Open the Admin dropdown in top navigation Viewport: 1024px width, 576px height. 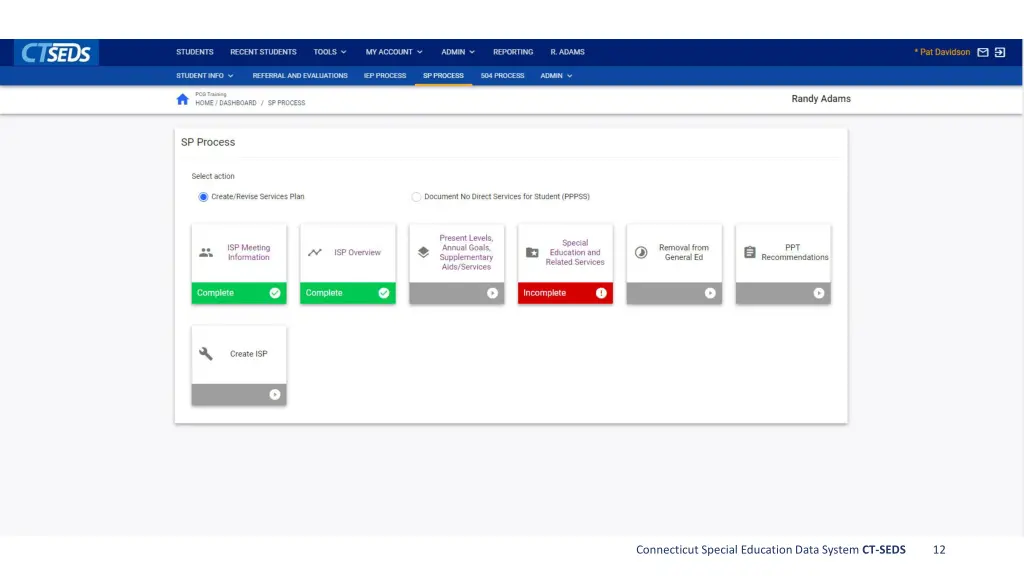(x=458, y=52)
